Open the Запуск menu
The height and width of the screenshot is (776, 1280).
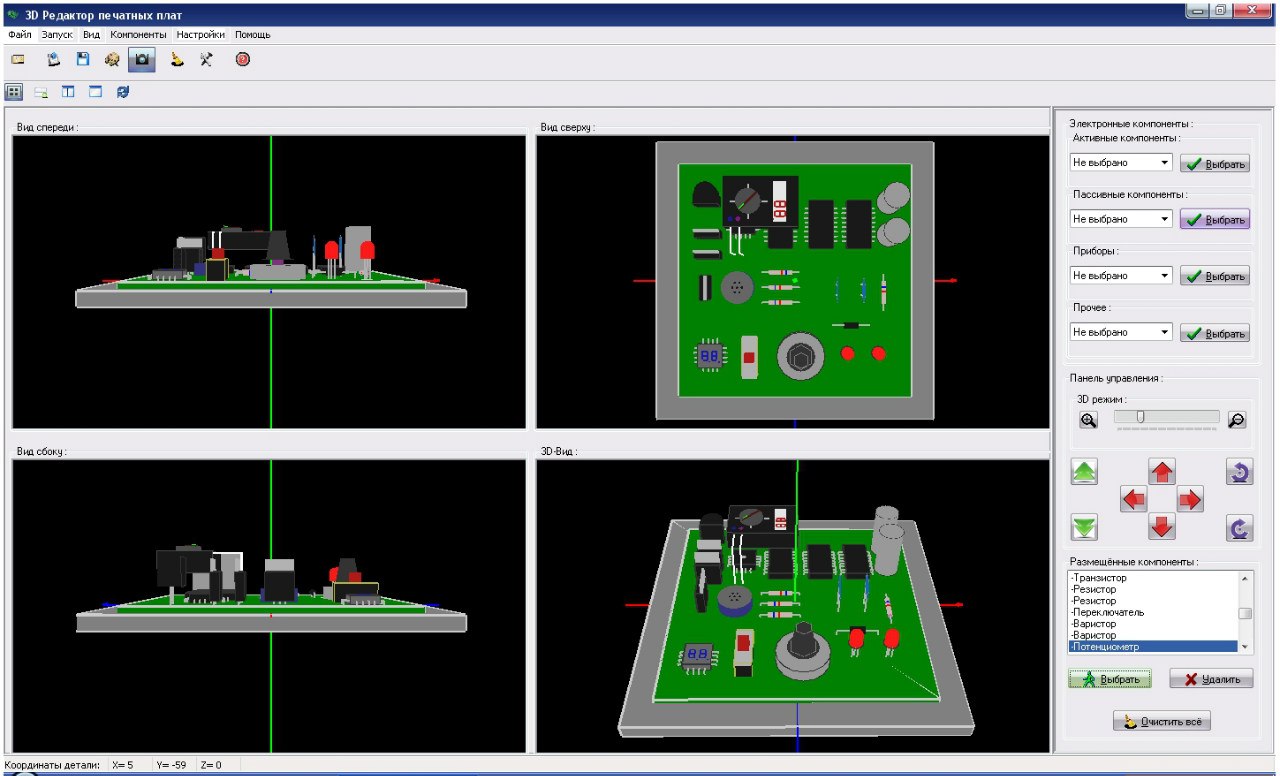click(58, 34)
